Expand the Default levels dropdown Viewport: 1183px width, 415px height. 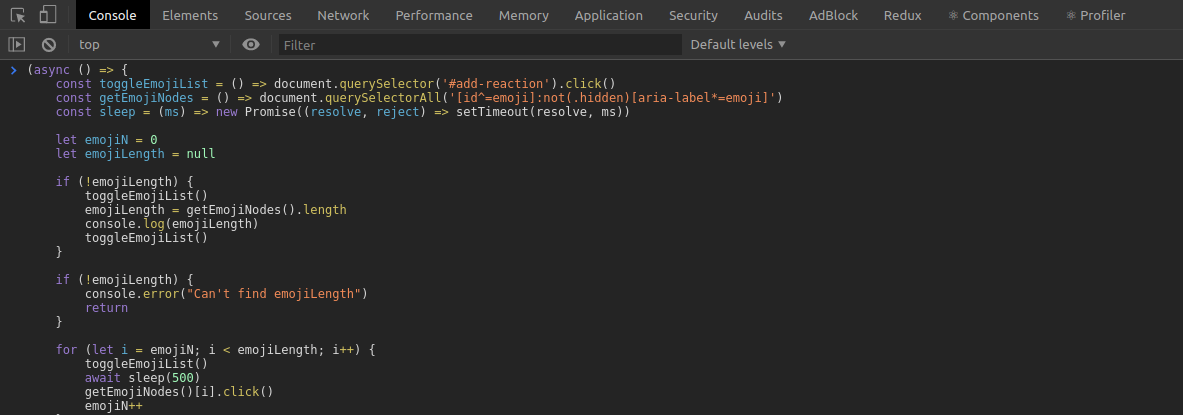pyautogui.click(x=738, y=45)
